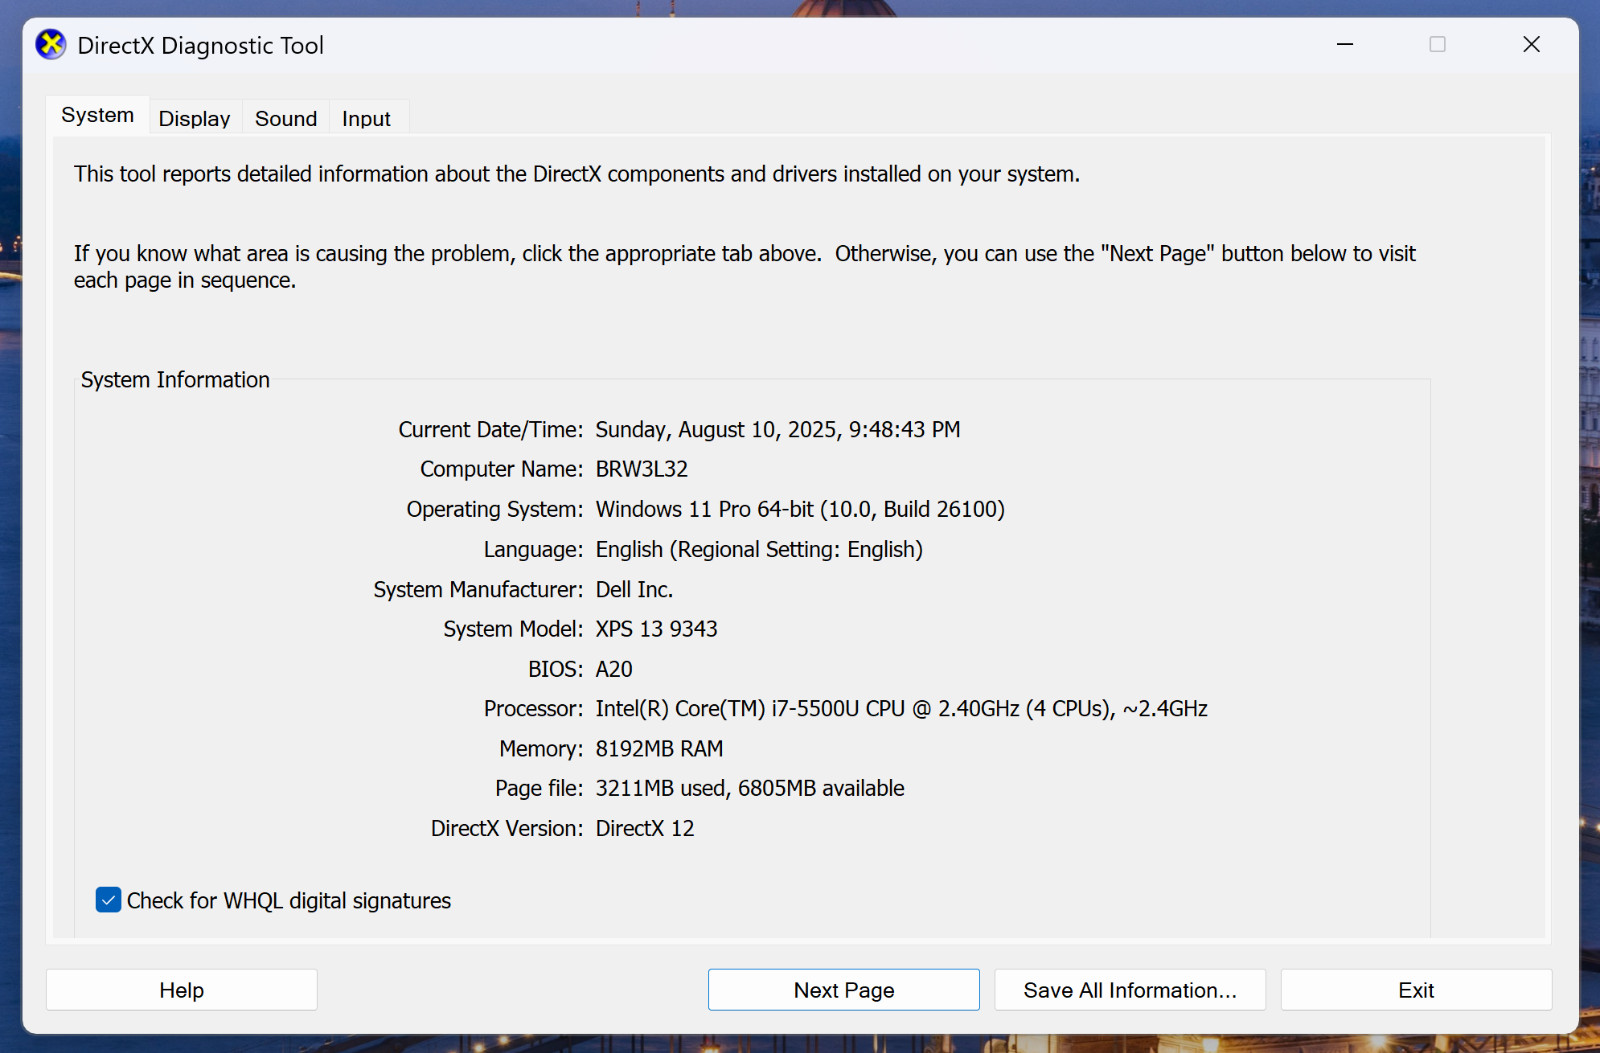Uncheck Check for WHQL digital signatures

108,900
